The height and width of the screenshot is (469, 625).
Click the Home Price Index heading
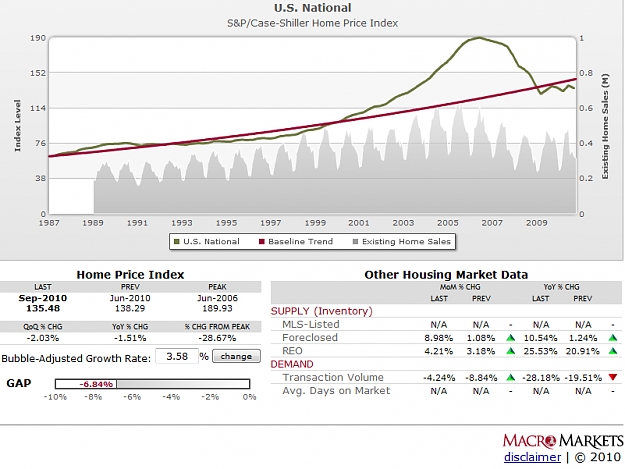tap(130, 275)
